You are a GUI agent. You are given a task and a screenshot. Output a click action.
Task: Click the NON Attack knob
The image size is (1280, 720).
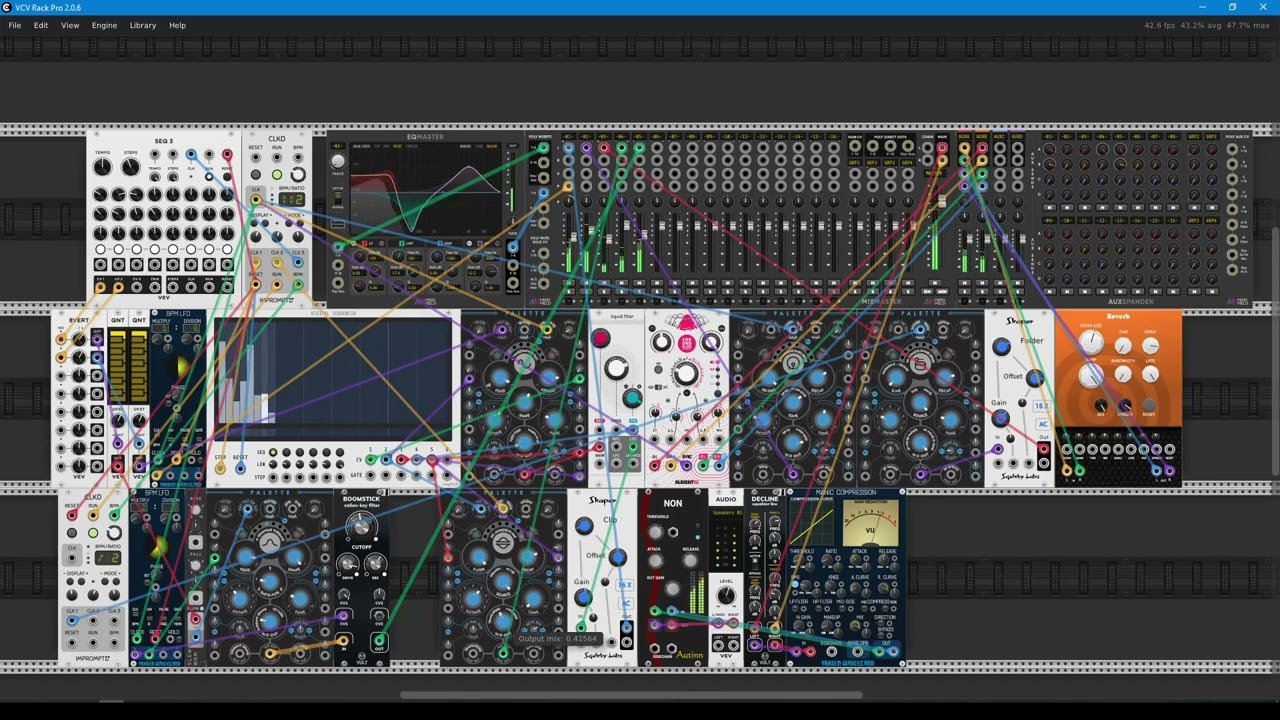coord(656,561)
